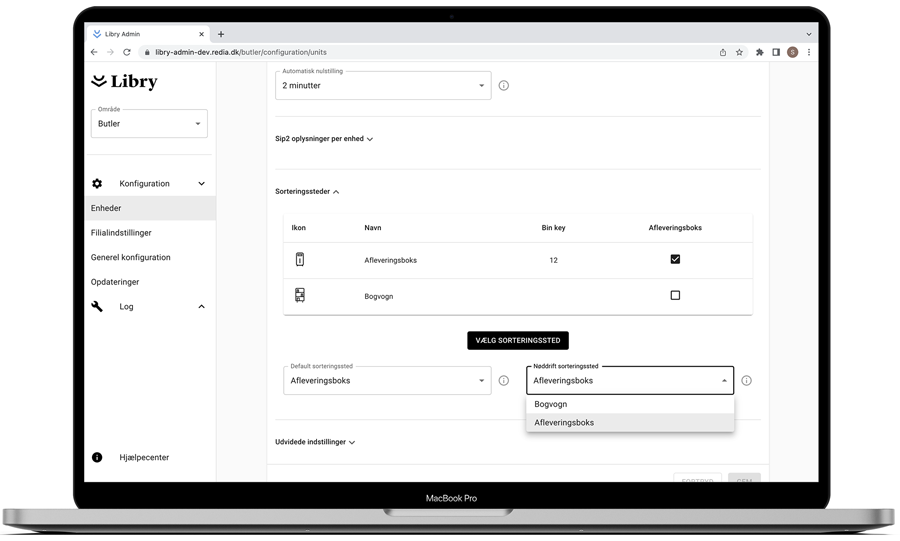
Task: Click the Hjælpecenter info icon
Action: (97, 458)
